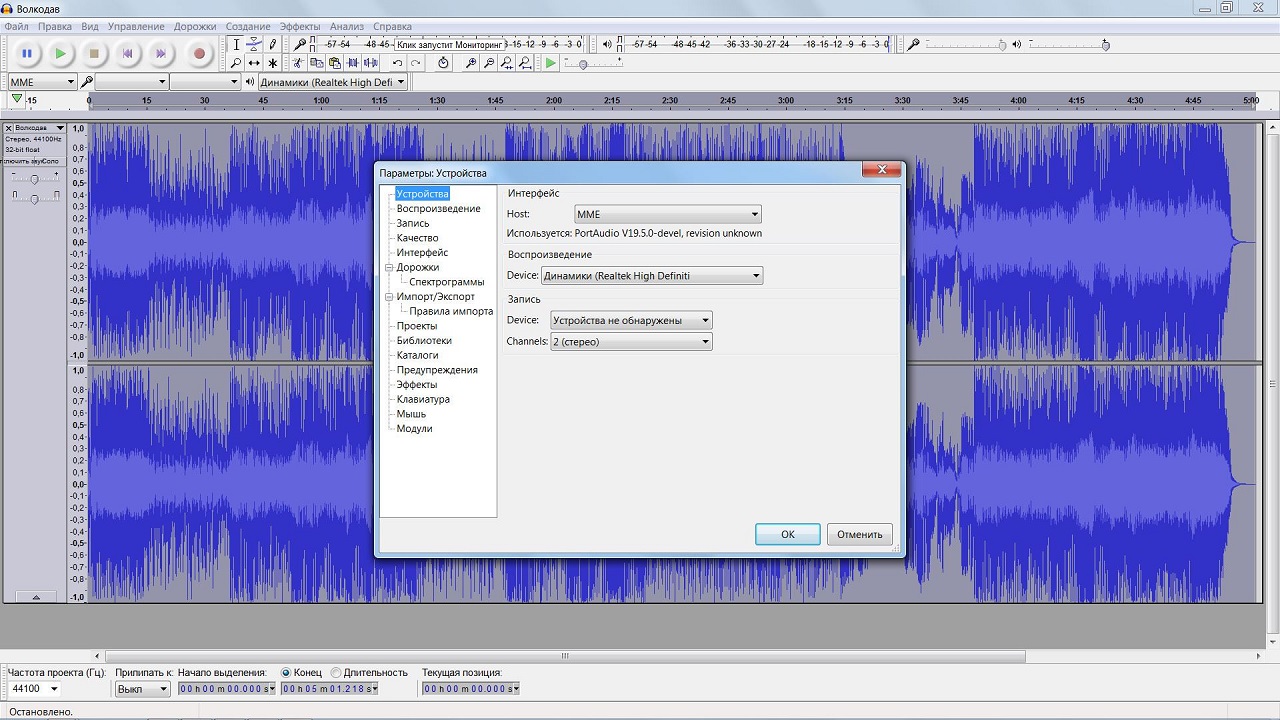Click the red Record button
Image resolution: width=1280 pixels, height=720 pixels.
(199, 54)
